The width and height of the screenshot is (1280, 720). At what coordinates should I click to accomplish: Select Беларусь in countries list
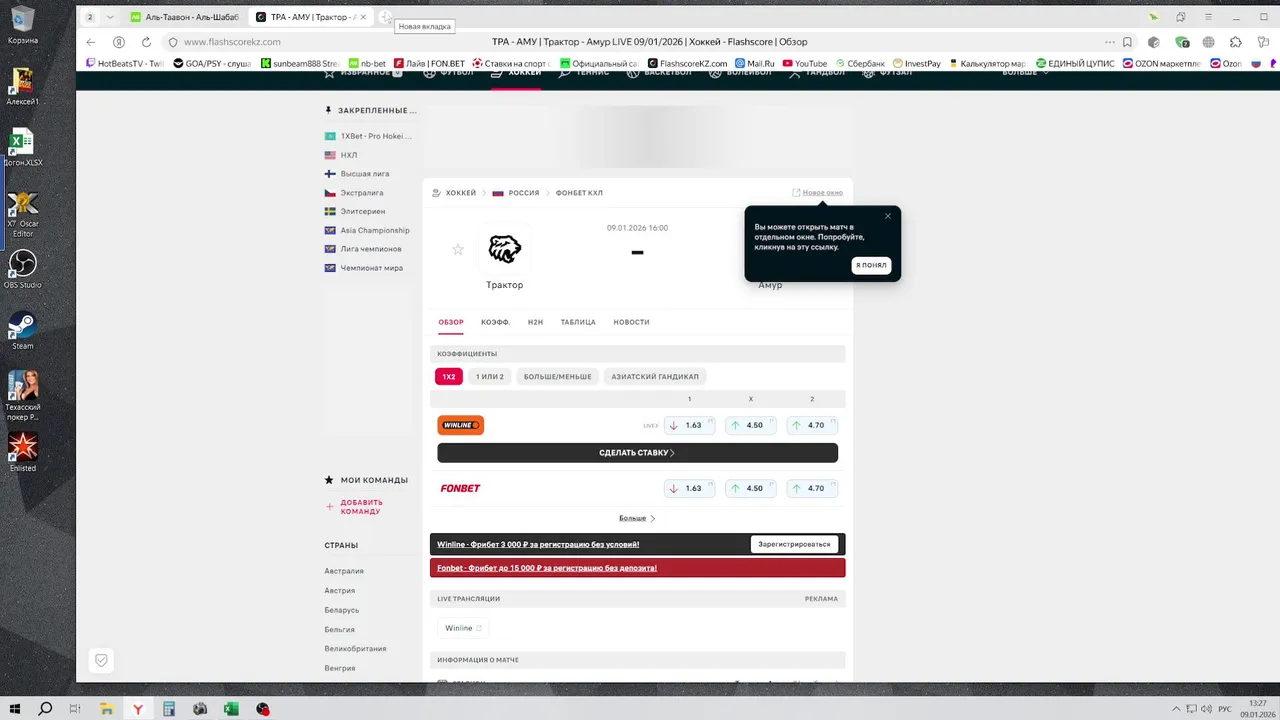pos(341,610)
